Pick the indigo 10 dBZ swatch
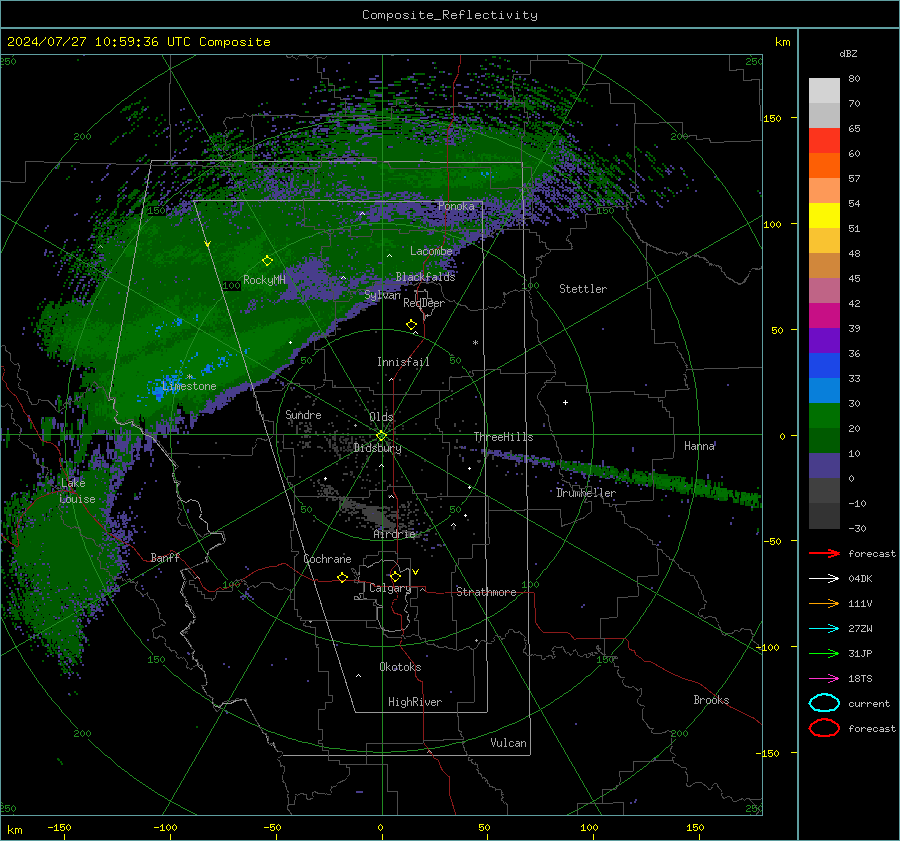Image resolution: width=900 pixels, height=841 pixels. click(824, 466)
